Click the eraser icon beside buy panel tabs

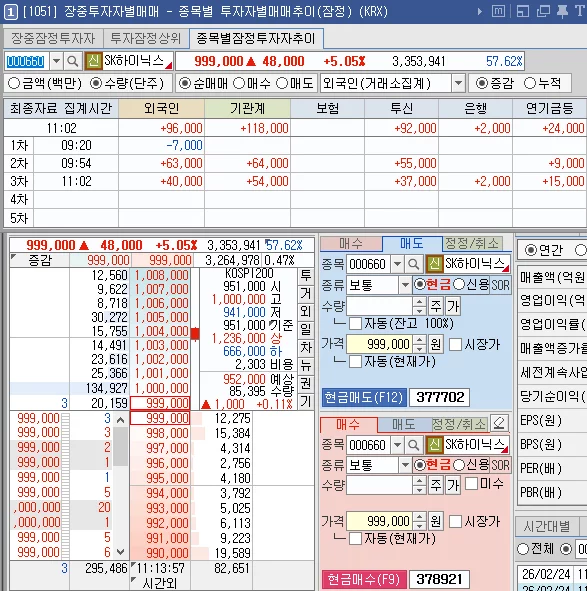pos(499,424)
